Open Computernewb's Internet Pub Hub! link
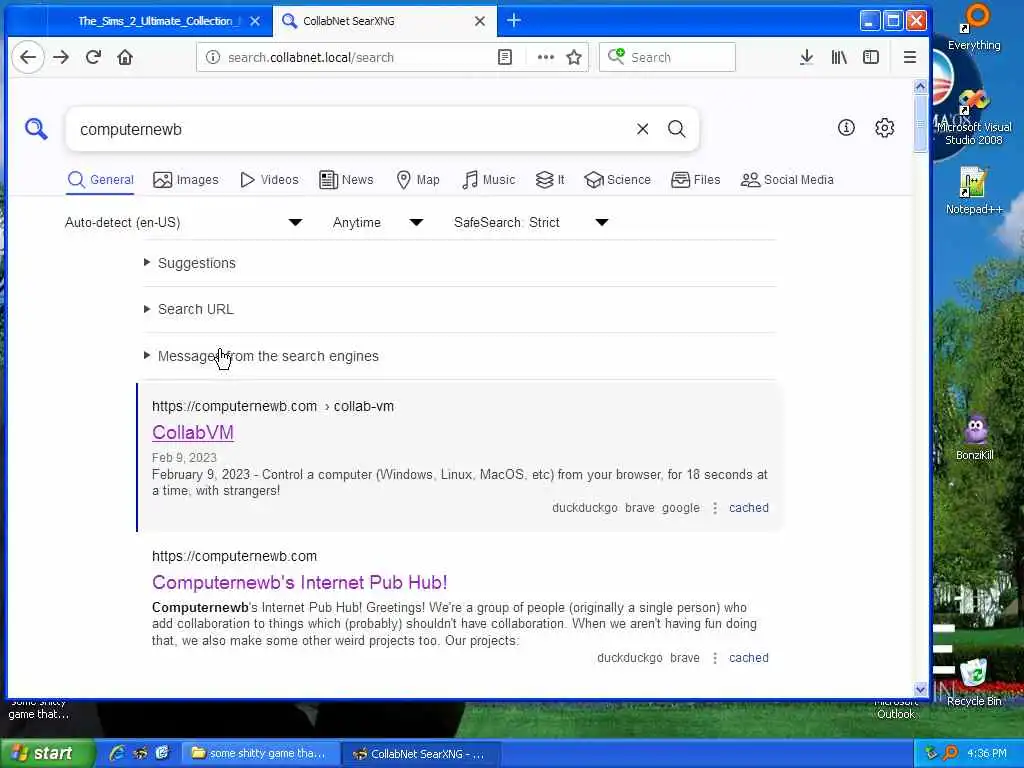Viewport: 1024px width, 768px height. click(300, 583)
